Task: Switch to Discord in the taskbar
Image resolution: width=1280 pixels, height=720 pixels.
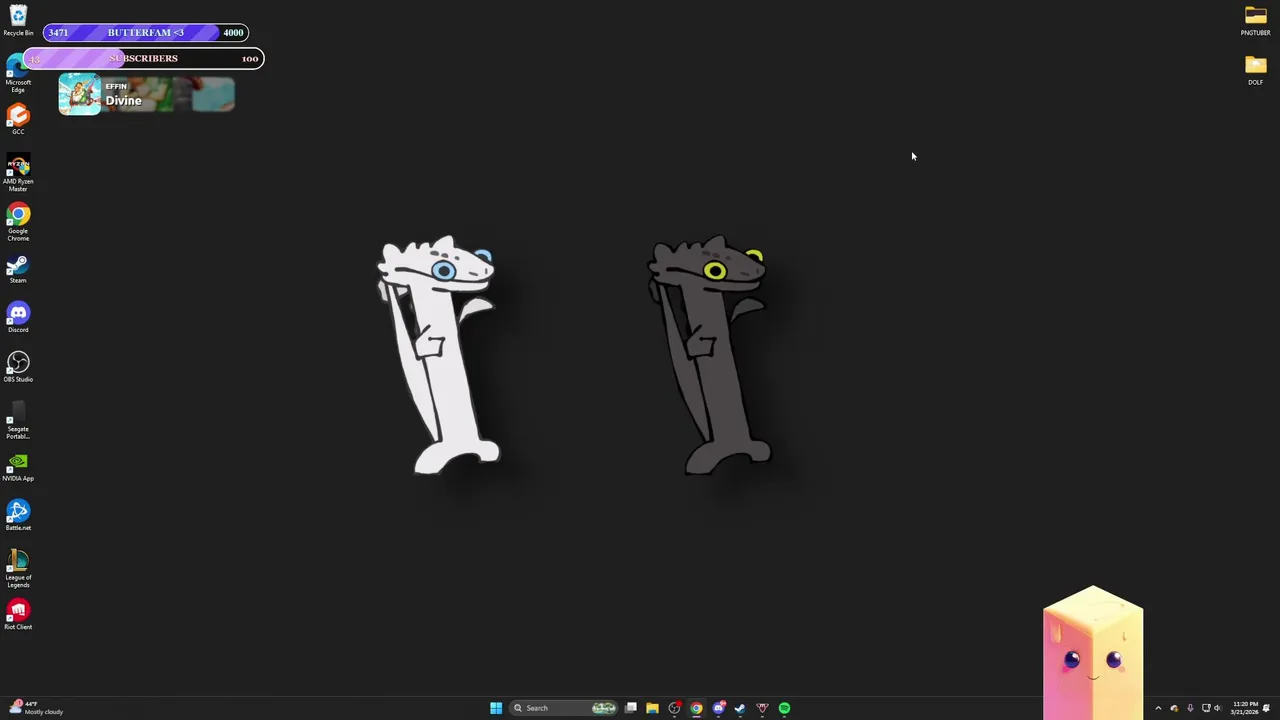Action: click(x=719, y=708)
